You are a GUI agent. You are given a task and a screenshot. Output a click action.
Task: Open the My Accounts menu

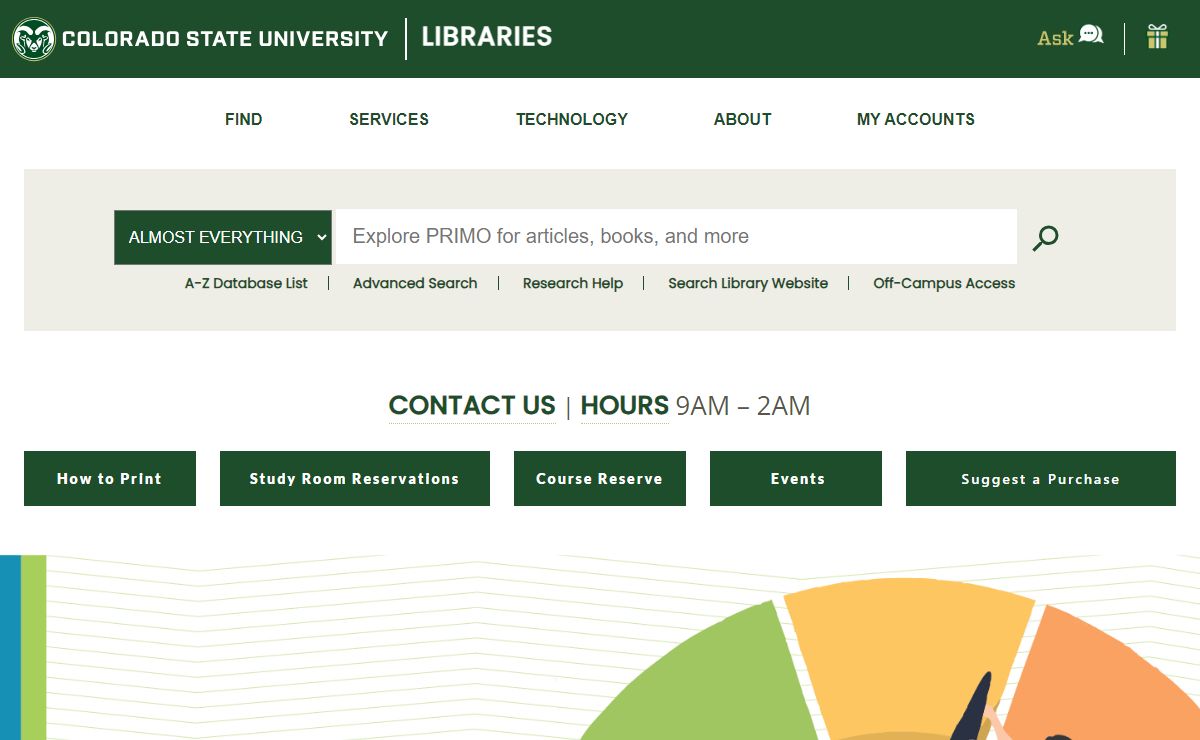[916, 119]
